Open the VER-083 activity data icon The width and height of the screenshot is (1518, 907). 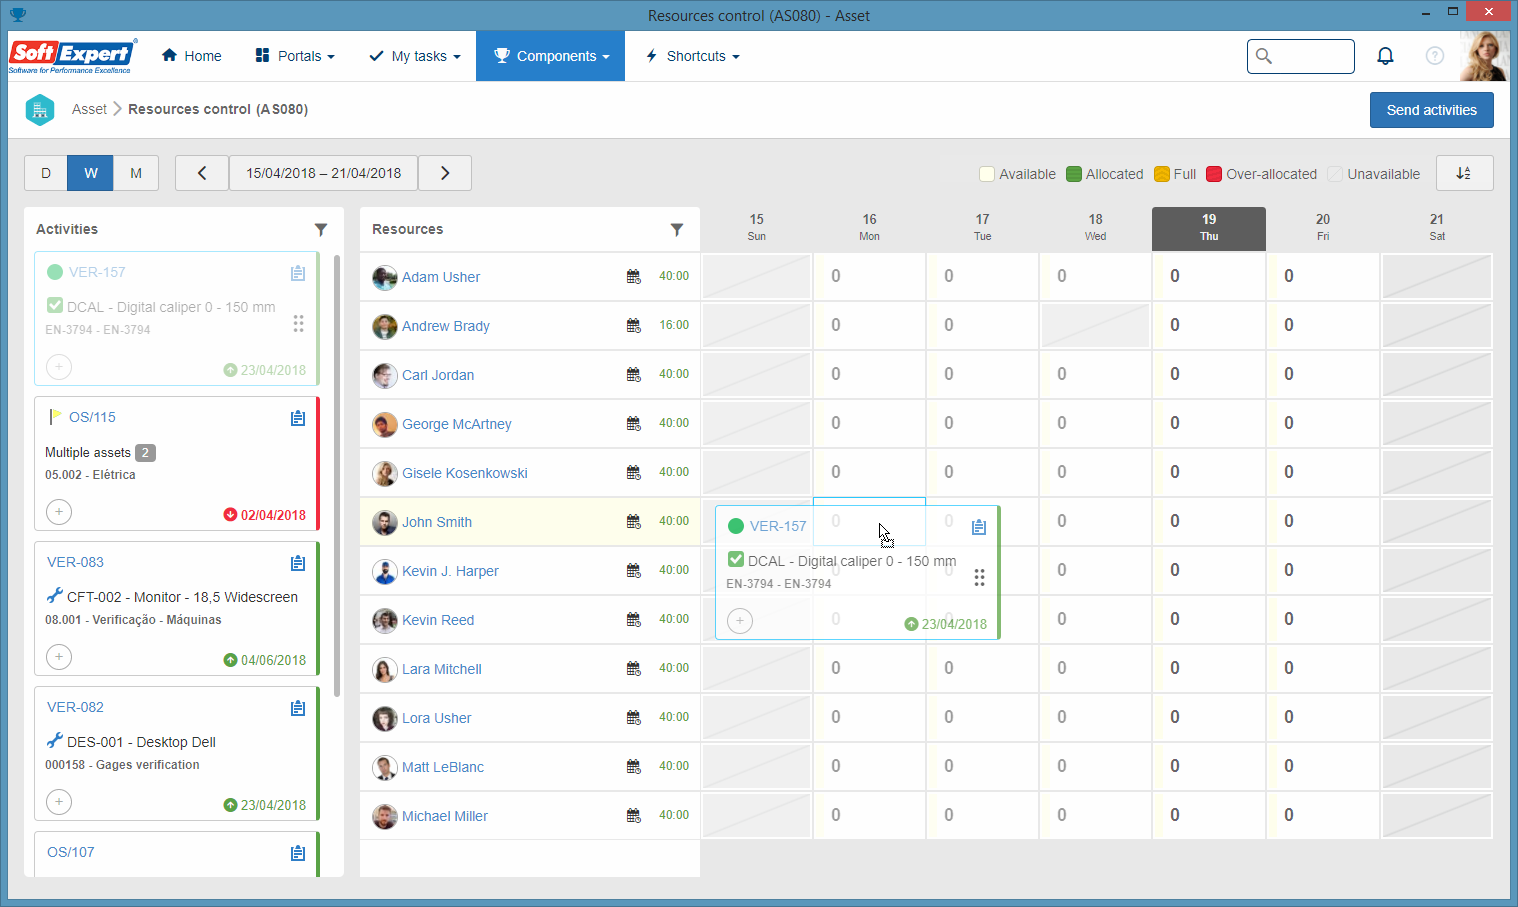[298, 563]
